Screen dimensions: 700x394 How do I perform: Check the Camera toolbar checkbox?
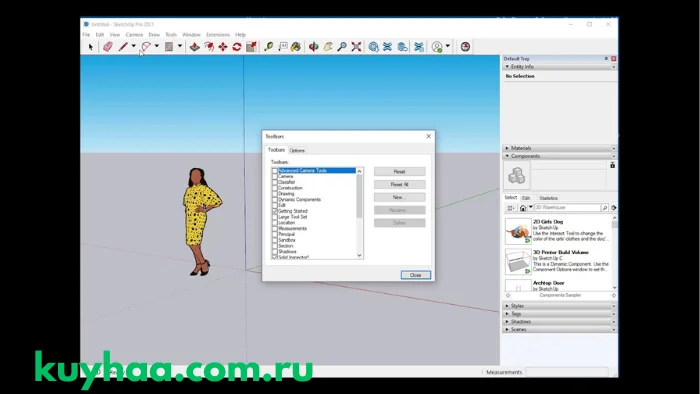pos(275,177)
